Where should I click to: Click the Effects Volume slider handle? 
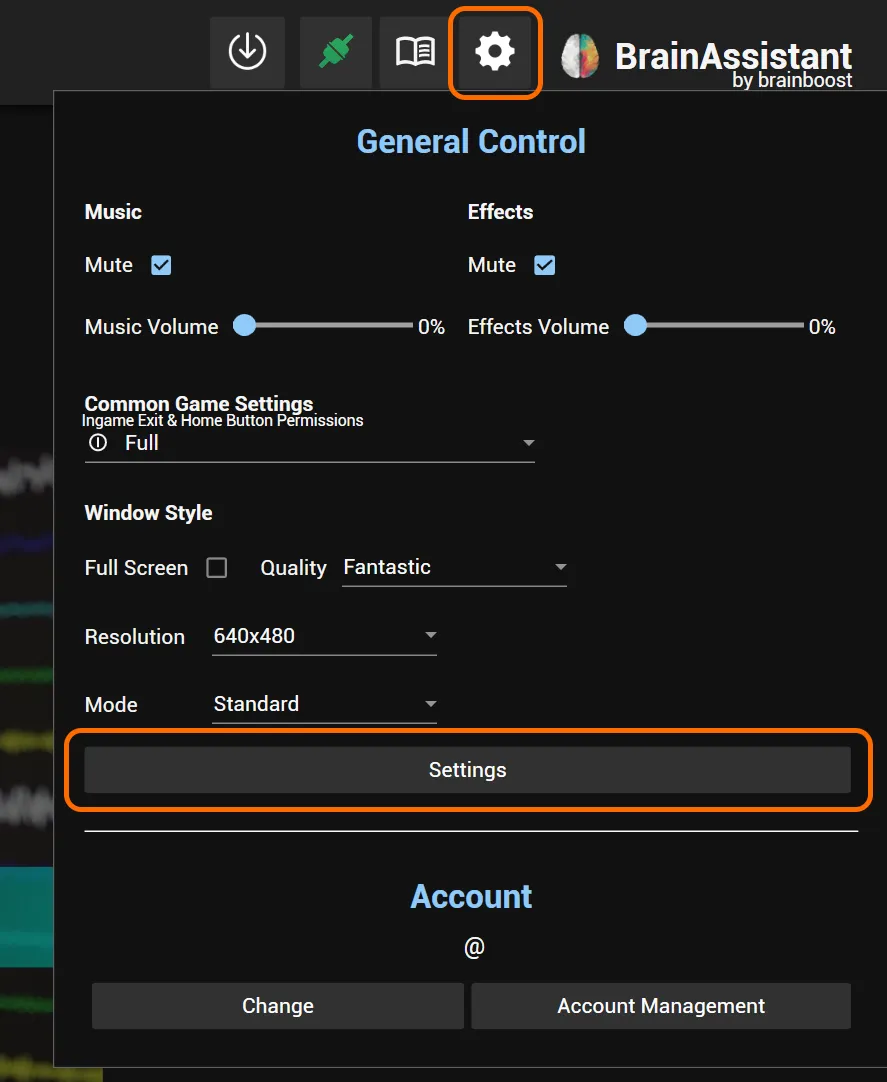coord(635,325)
